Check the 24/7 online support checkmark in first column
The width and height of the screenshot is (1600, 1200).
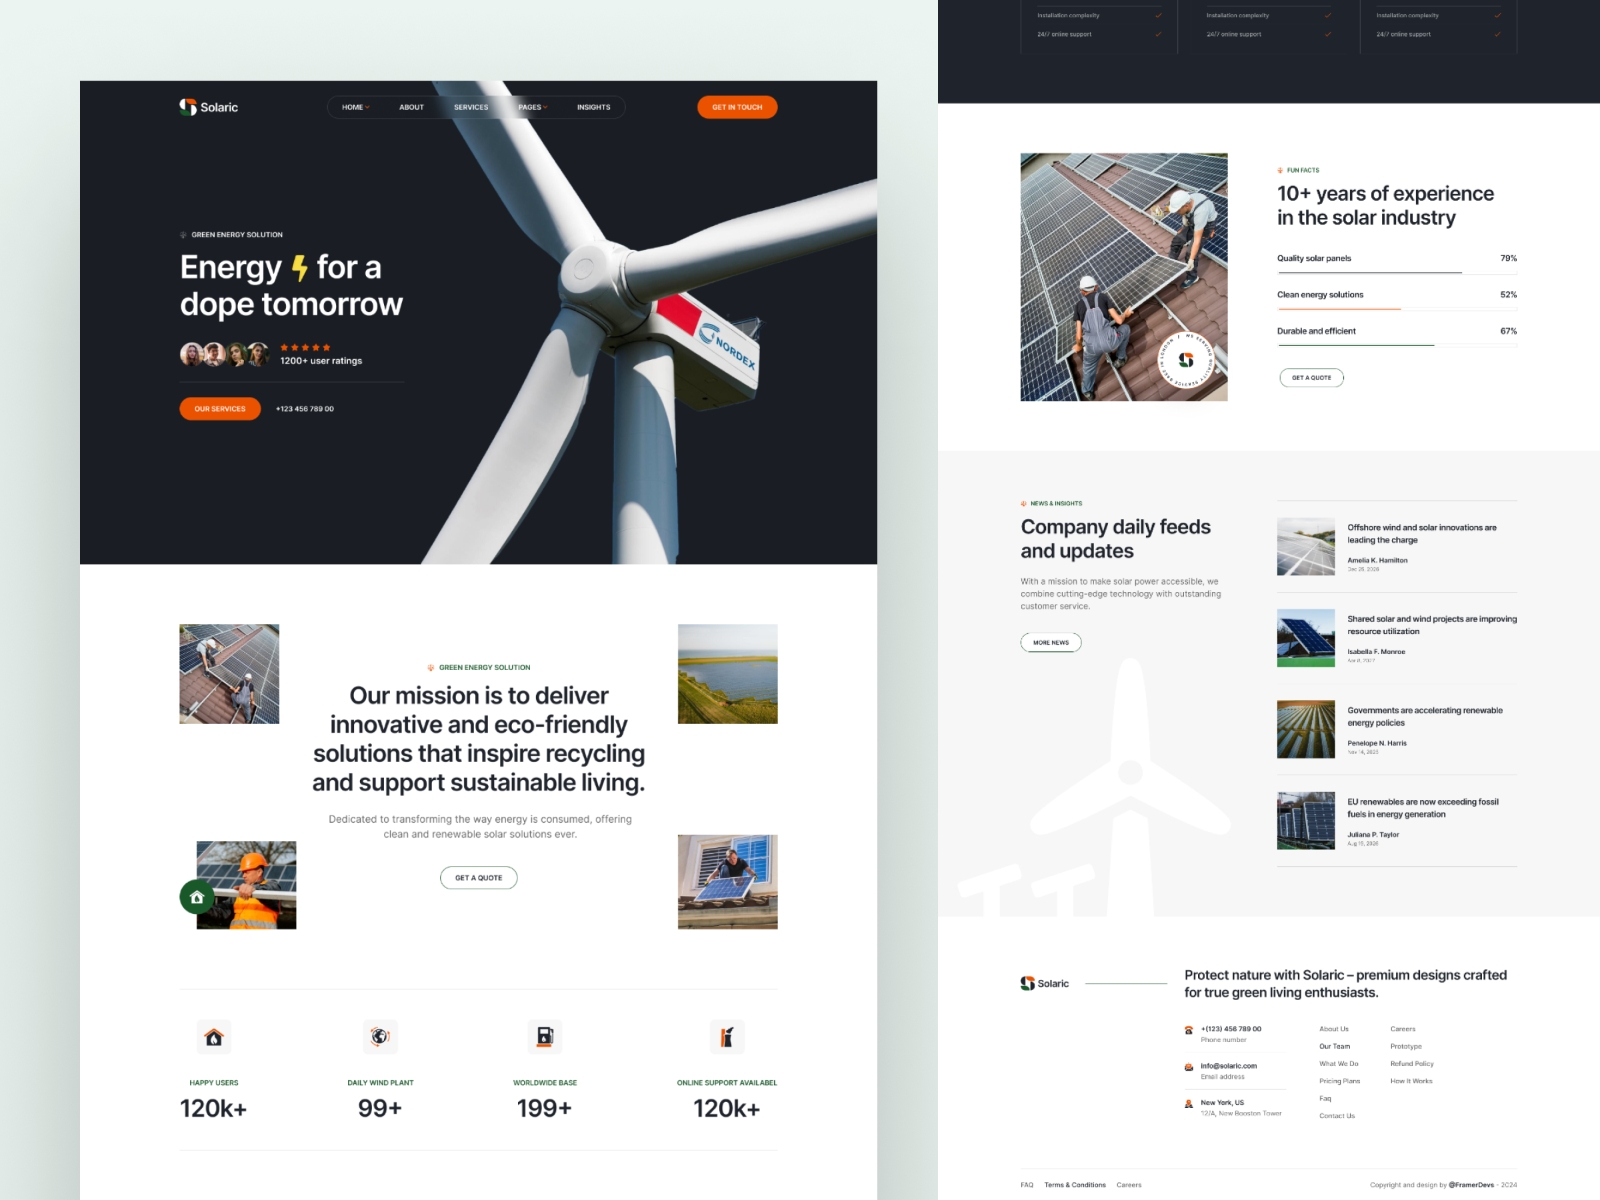(x=1157, y=33)
